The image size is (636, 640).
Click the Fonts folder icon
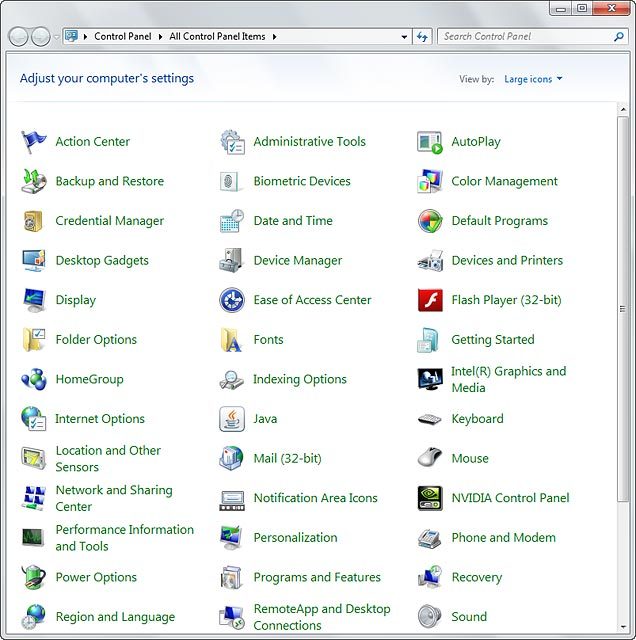[x=231, y=340]
